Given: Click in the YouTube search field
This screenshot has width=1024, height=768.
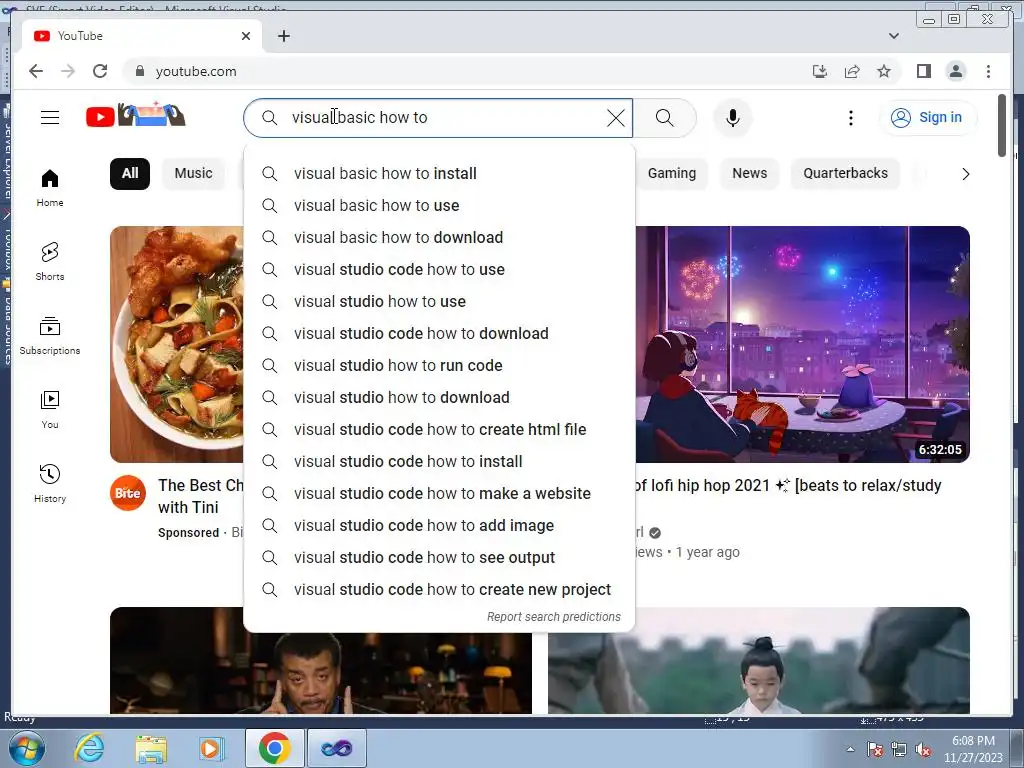Looking at the screenshot, I should 438,118.
